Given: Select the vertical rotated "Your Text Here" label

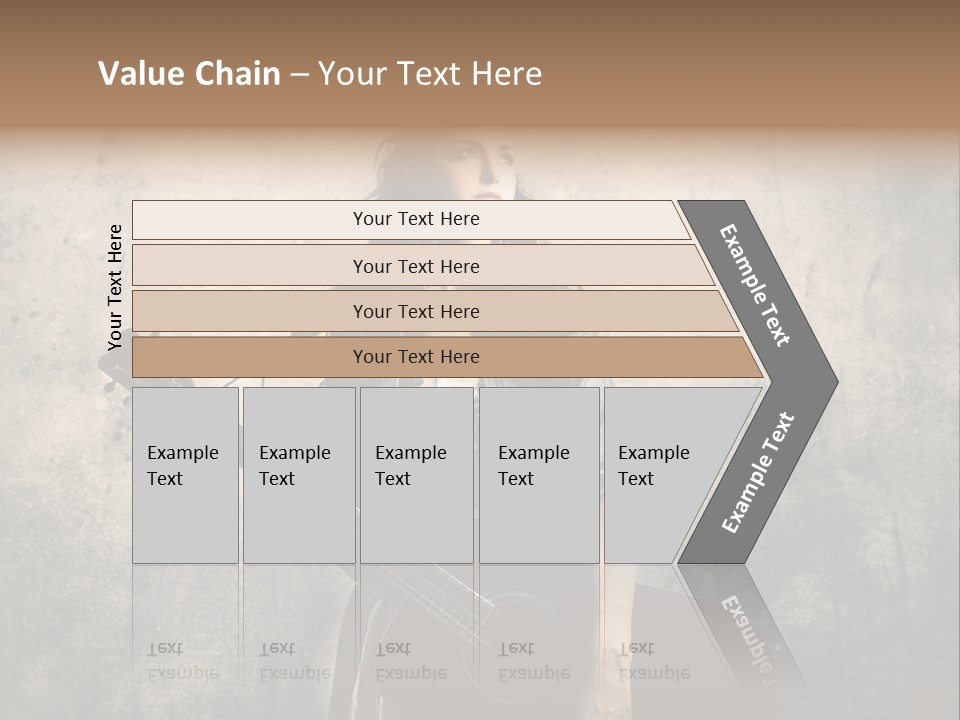Looking at the screenshot, I should [x=115, y=287].
